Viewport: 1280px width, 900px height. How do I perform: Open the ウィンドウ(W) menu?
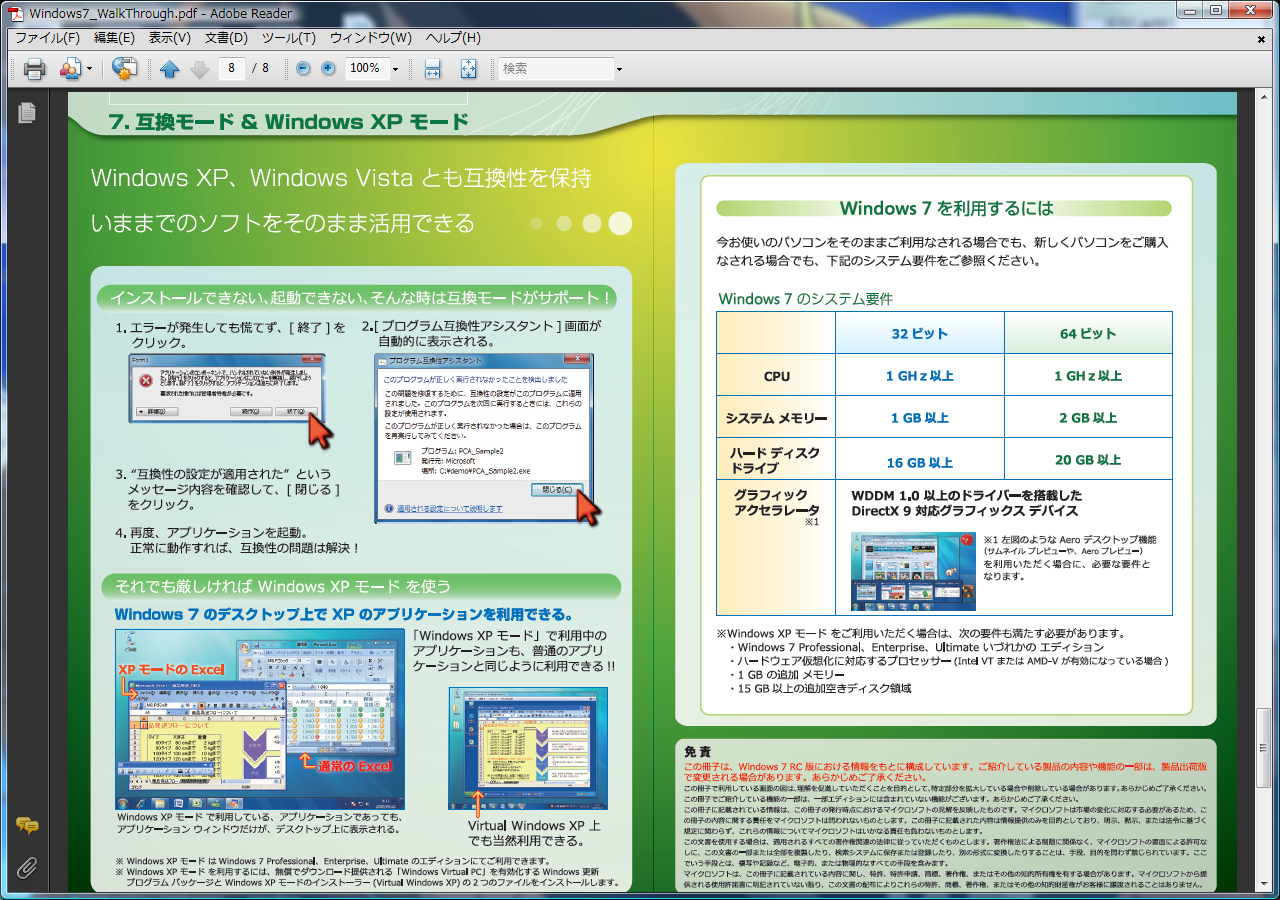[371, 38]
